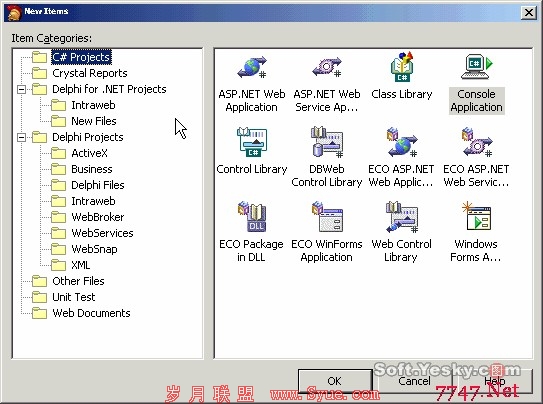Close the New Items dialog
The height and width of the screenshot is (404, 543).
[x=529, y=13]
